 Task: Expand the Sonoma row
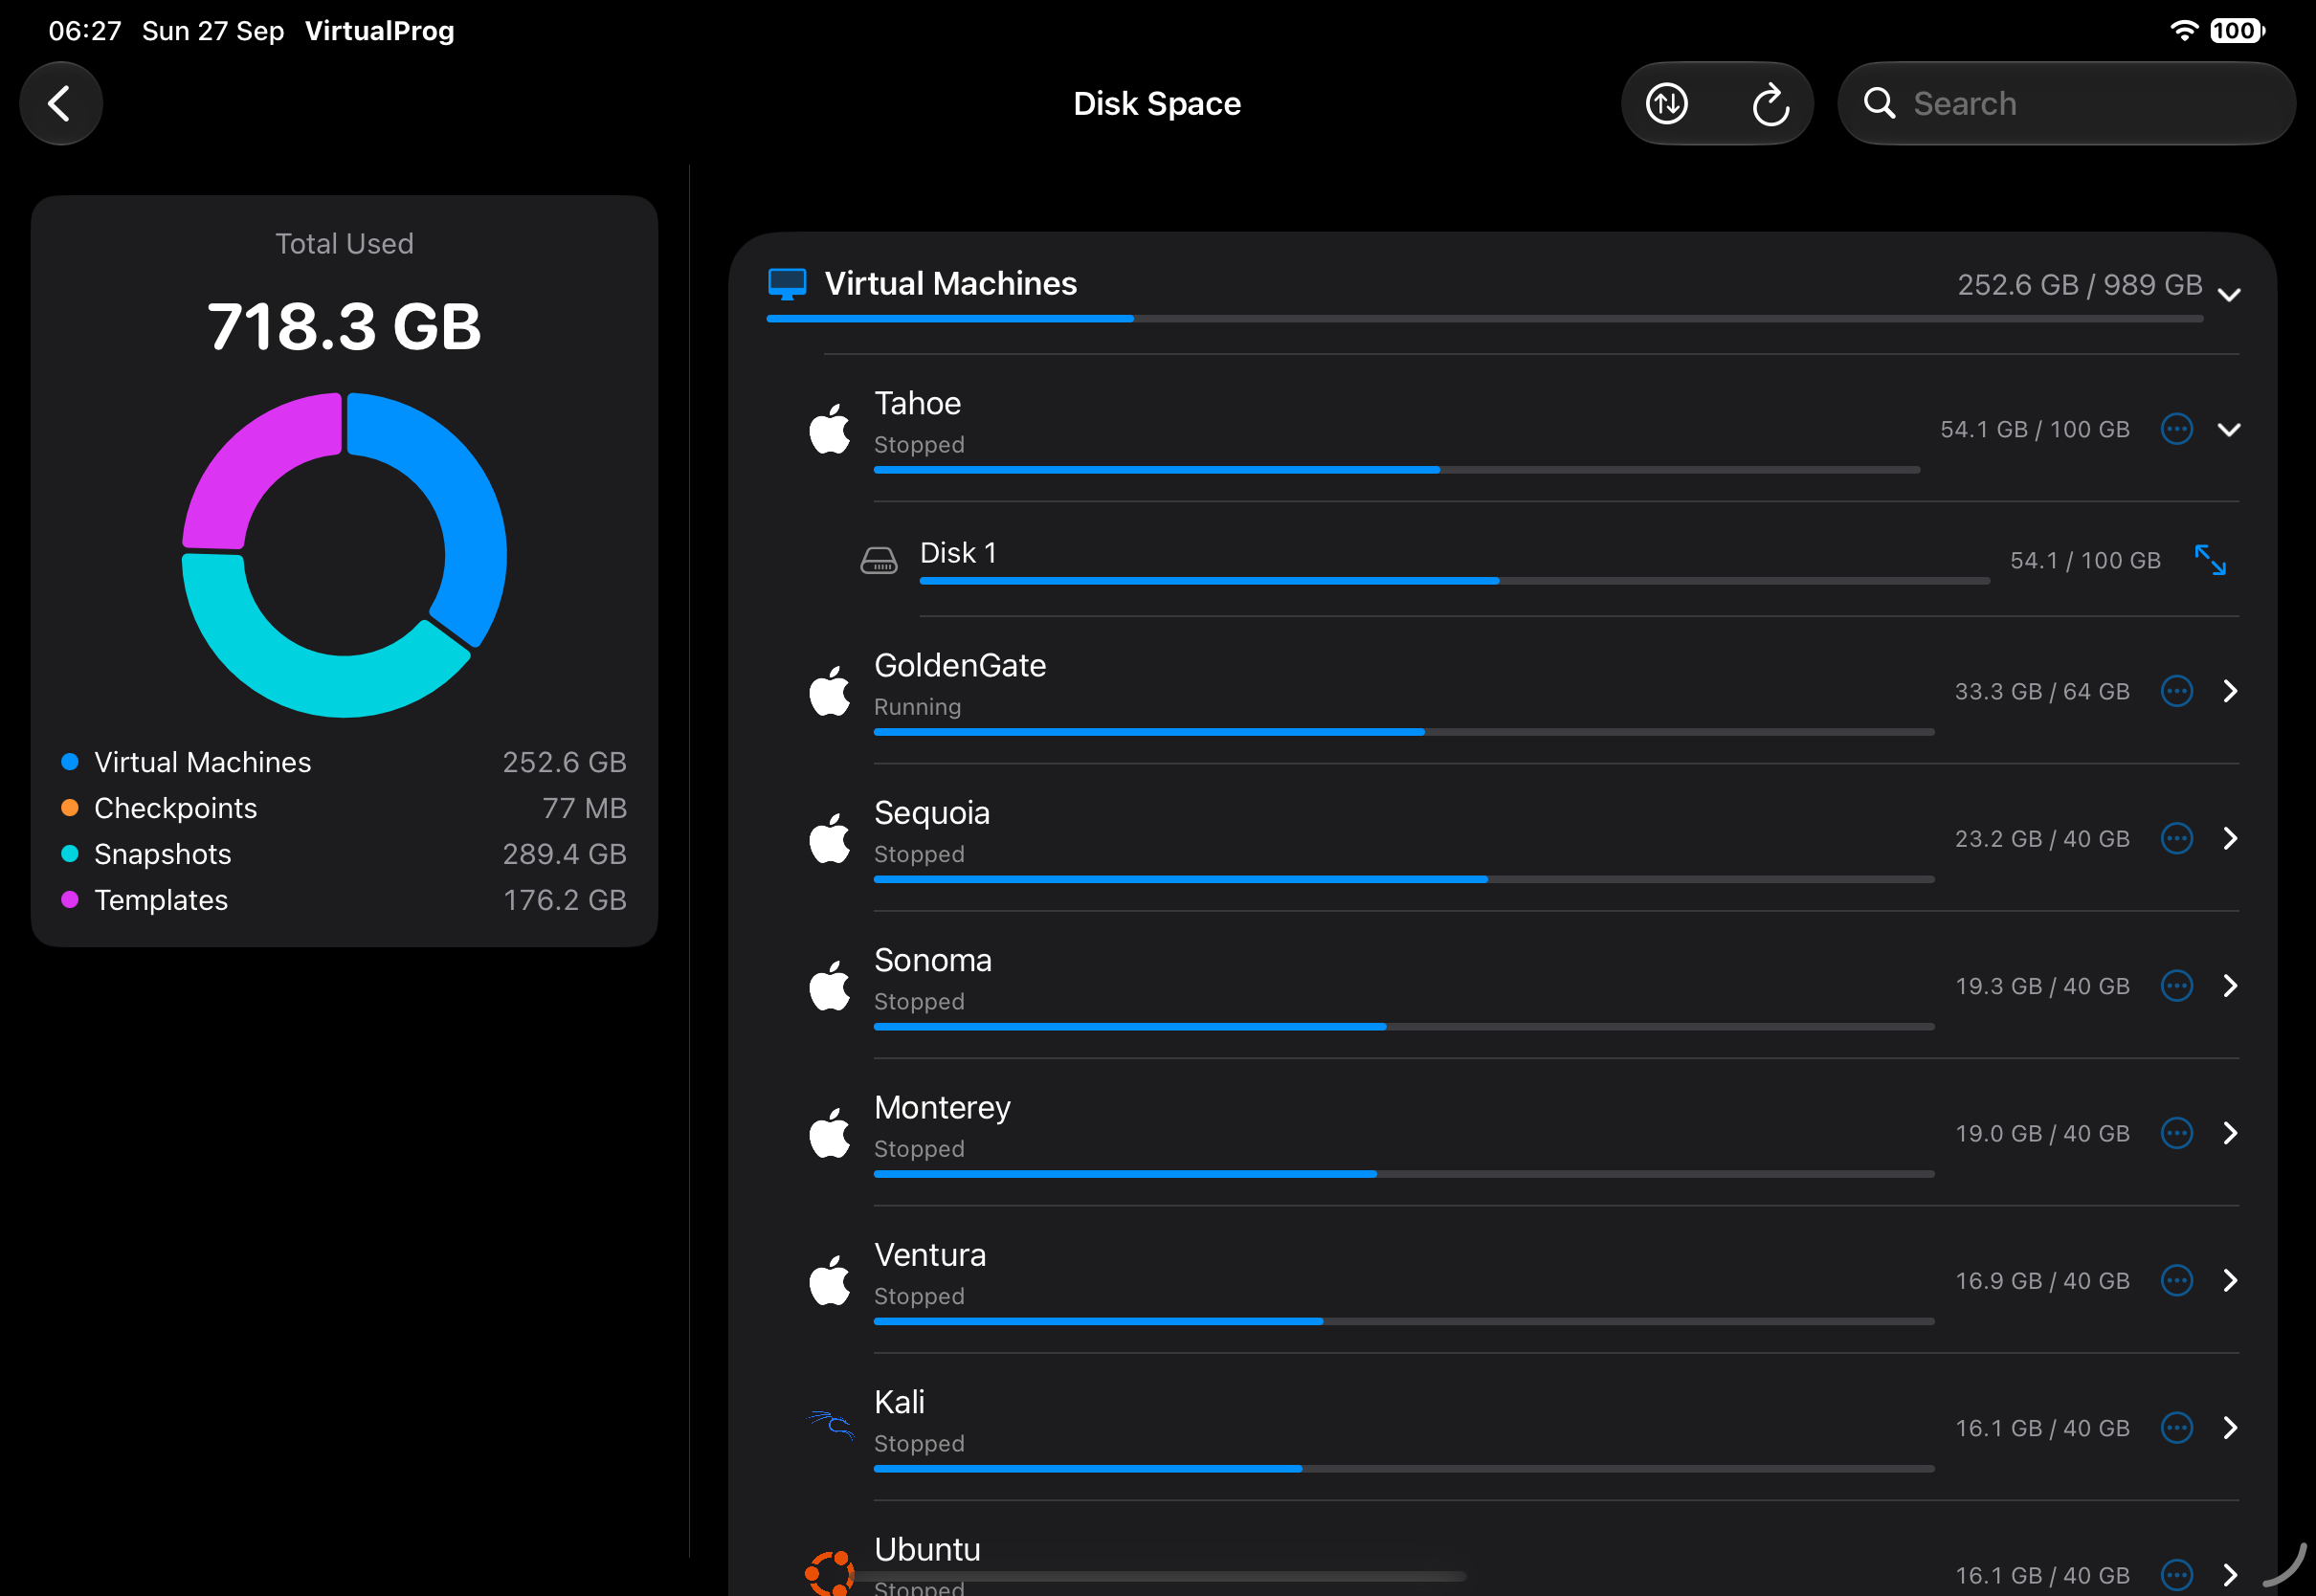pyautogui.click(x=2230, y=986)
